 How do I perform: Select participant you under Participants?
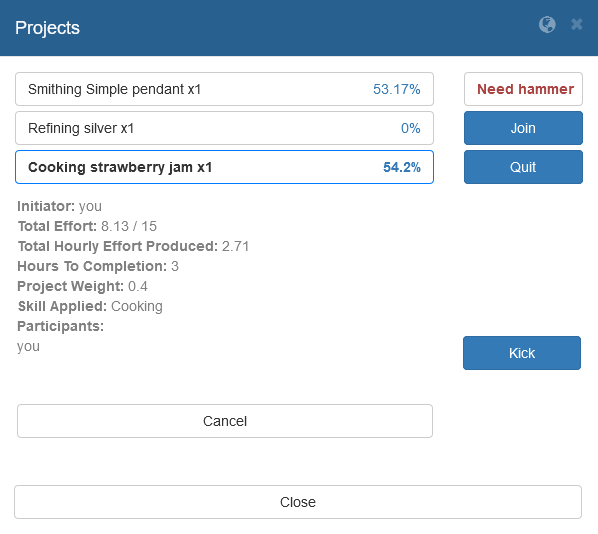click(28, 347)
